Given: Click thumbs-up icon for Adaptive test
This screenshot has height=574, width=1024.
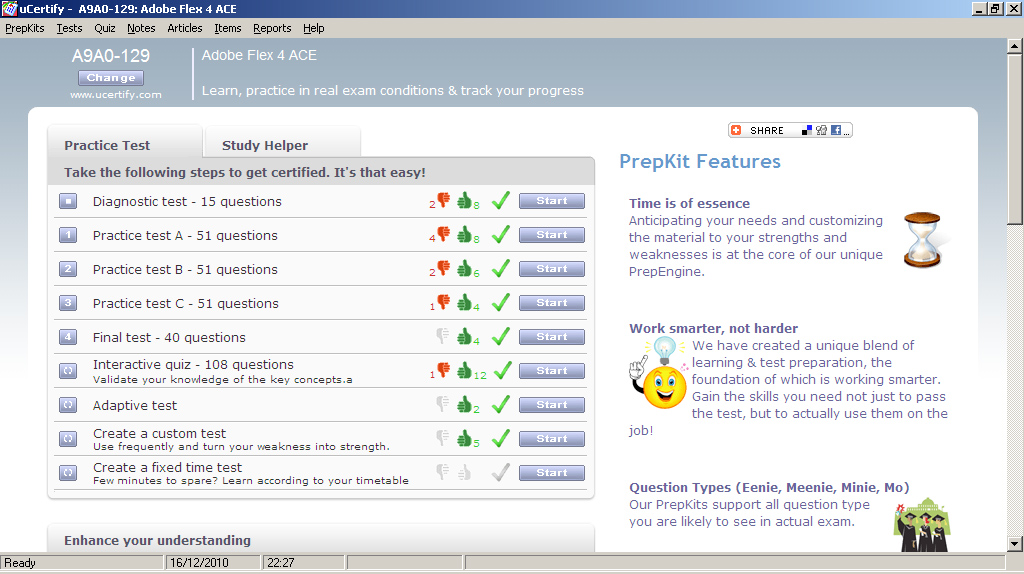Looking at the screenshot, I should (464, 404).
